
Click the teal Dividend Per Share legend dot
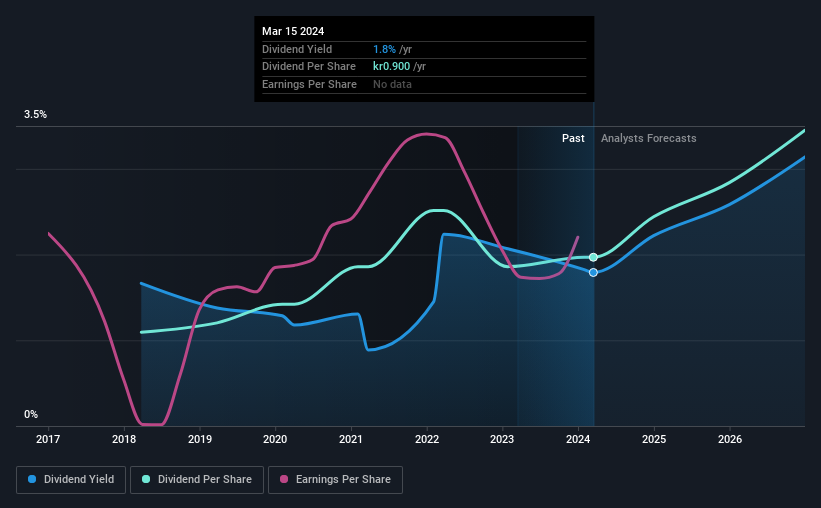(146, 479)
